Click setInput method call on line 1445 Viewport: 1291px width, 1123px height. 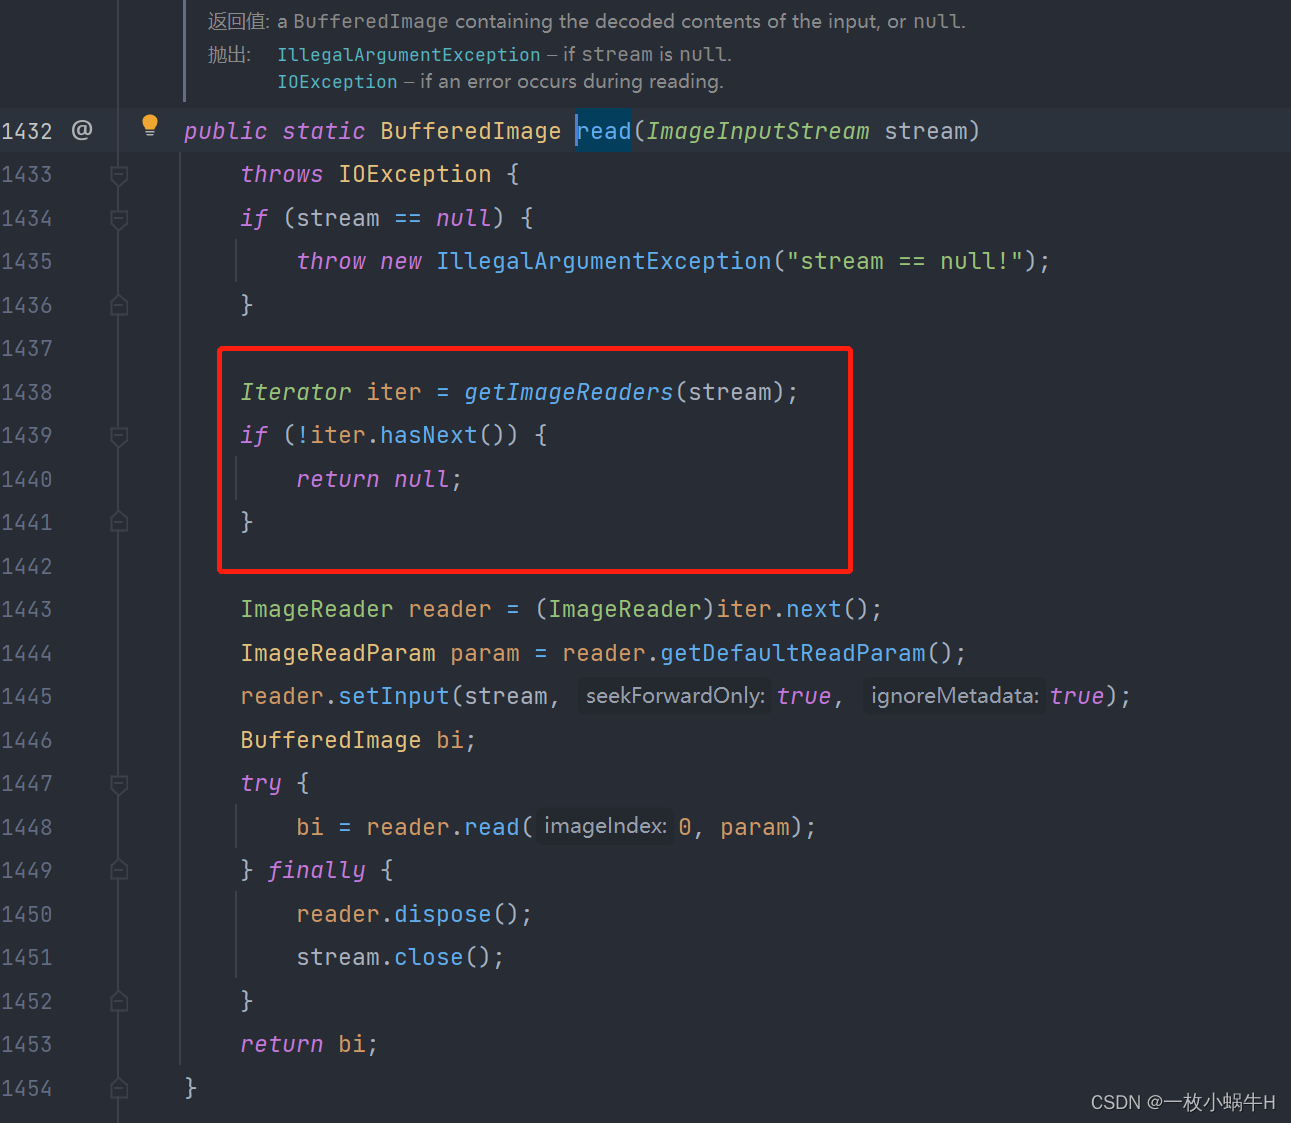[x=394, y=696]
